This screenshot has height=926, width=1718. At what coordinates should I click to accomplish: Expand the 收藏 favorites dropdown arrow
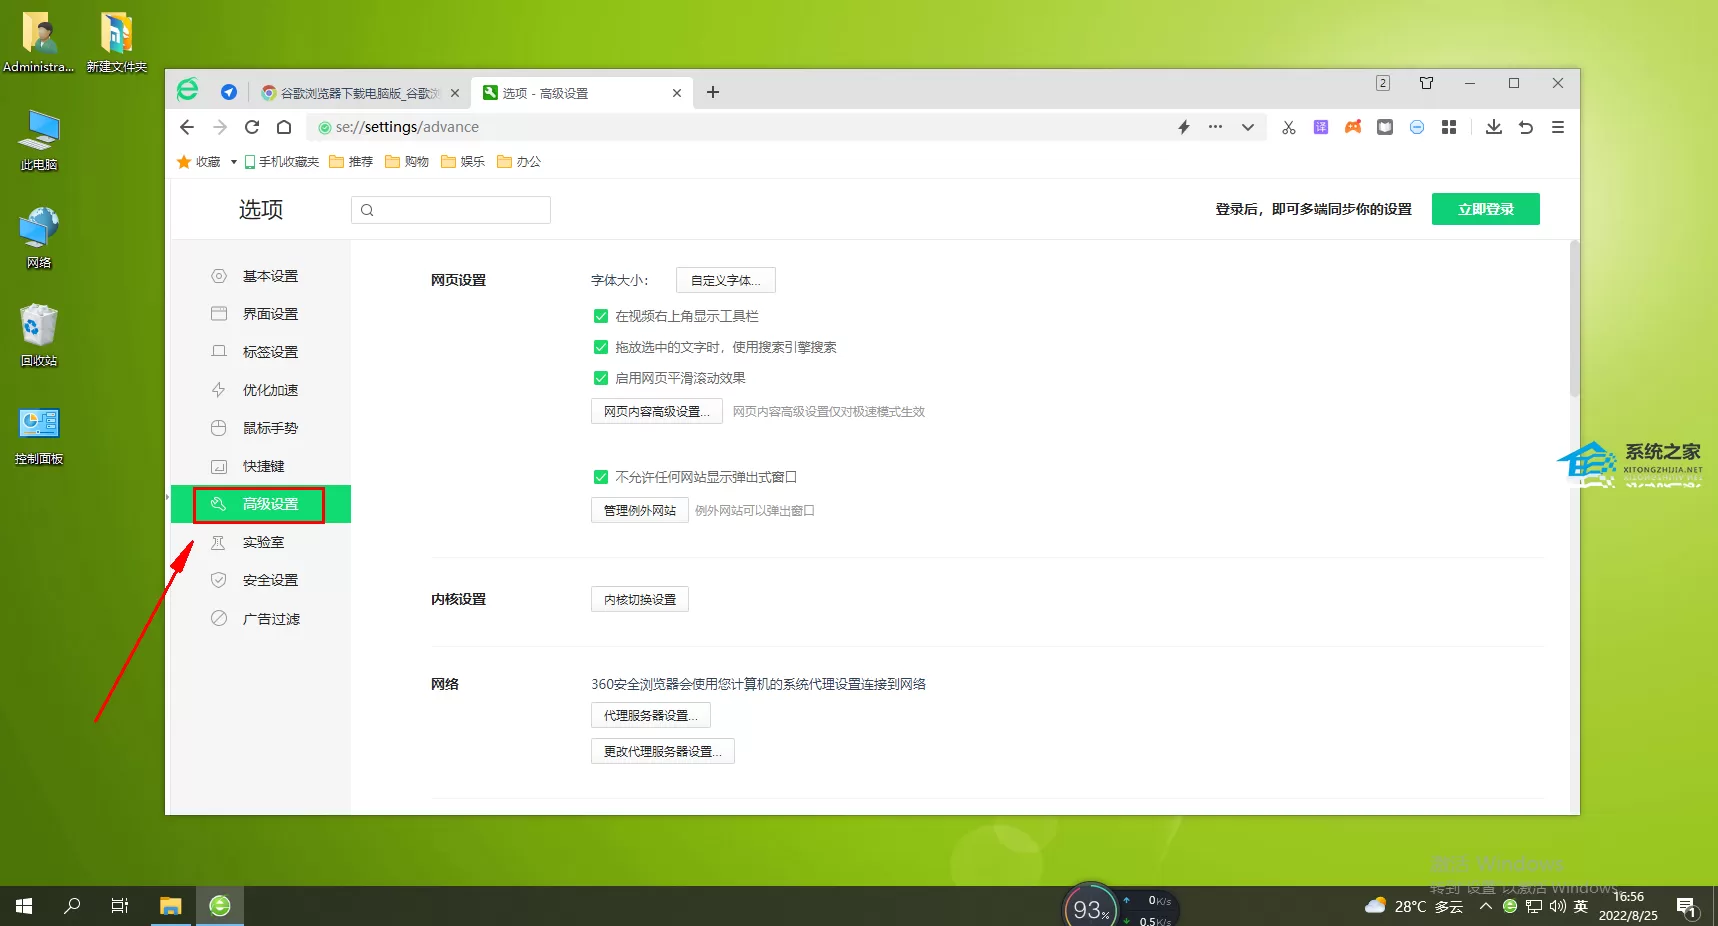point(233,162)
